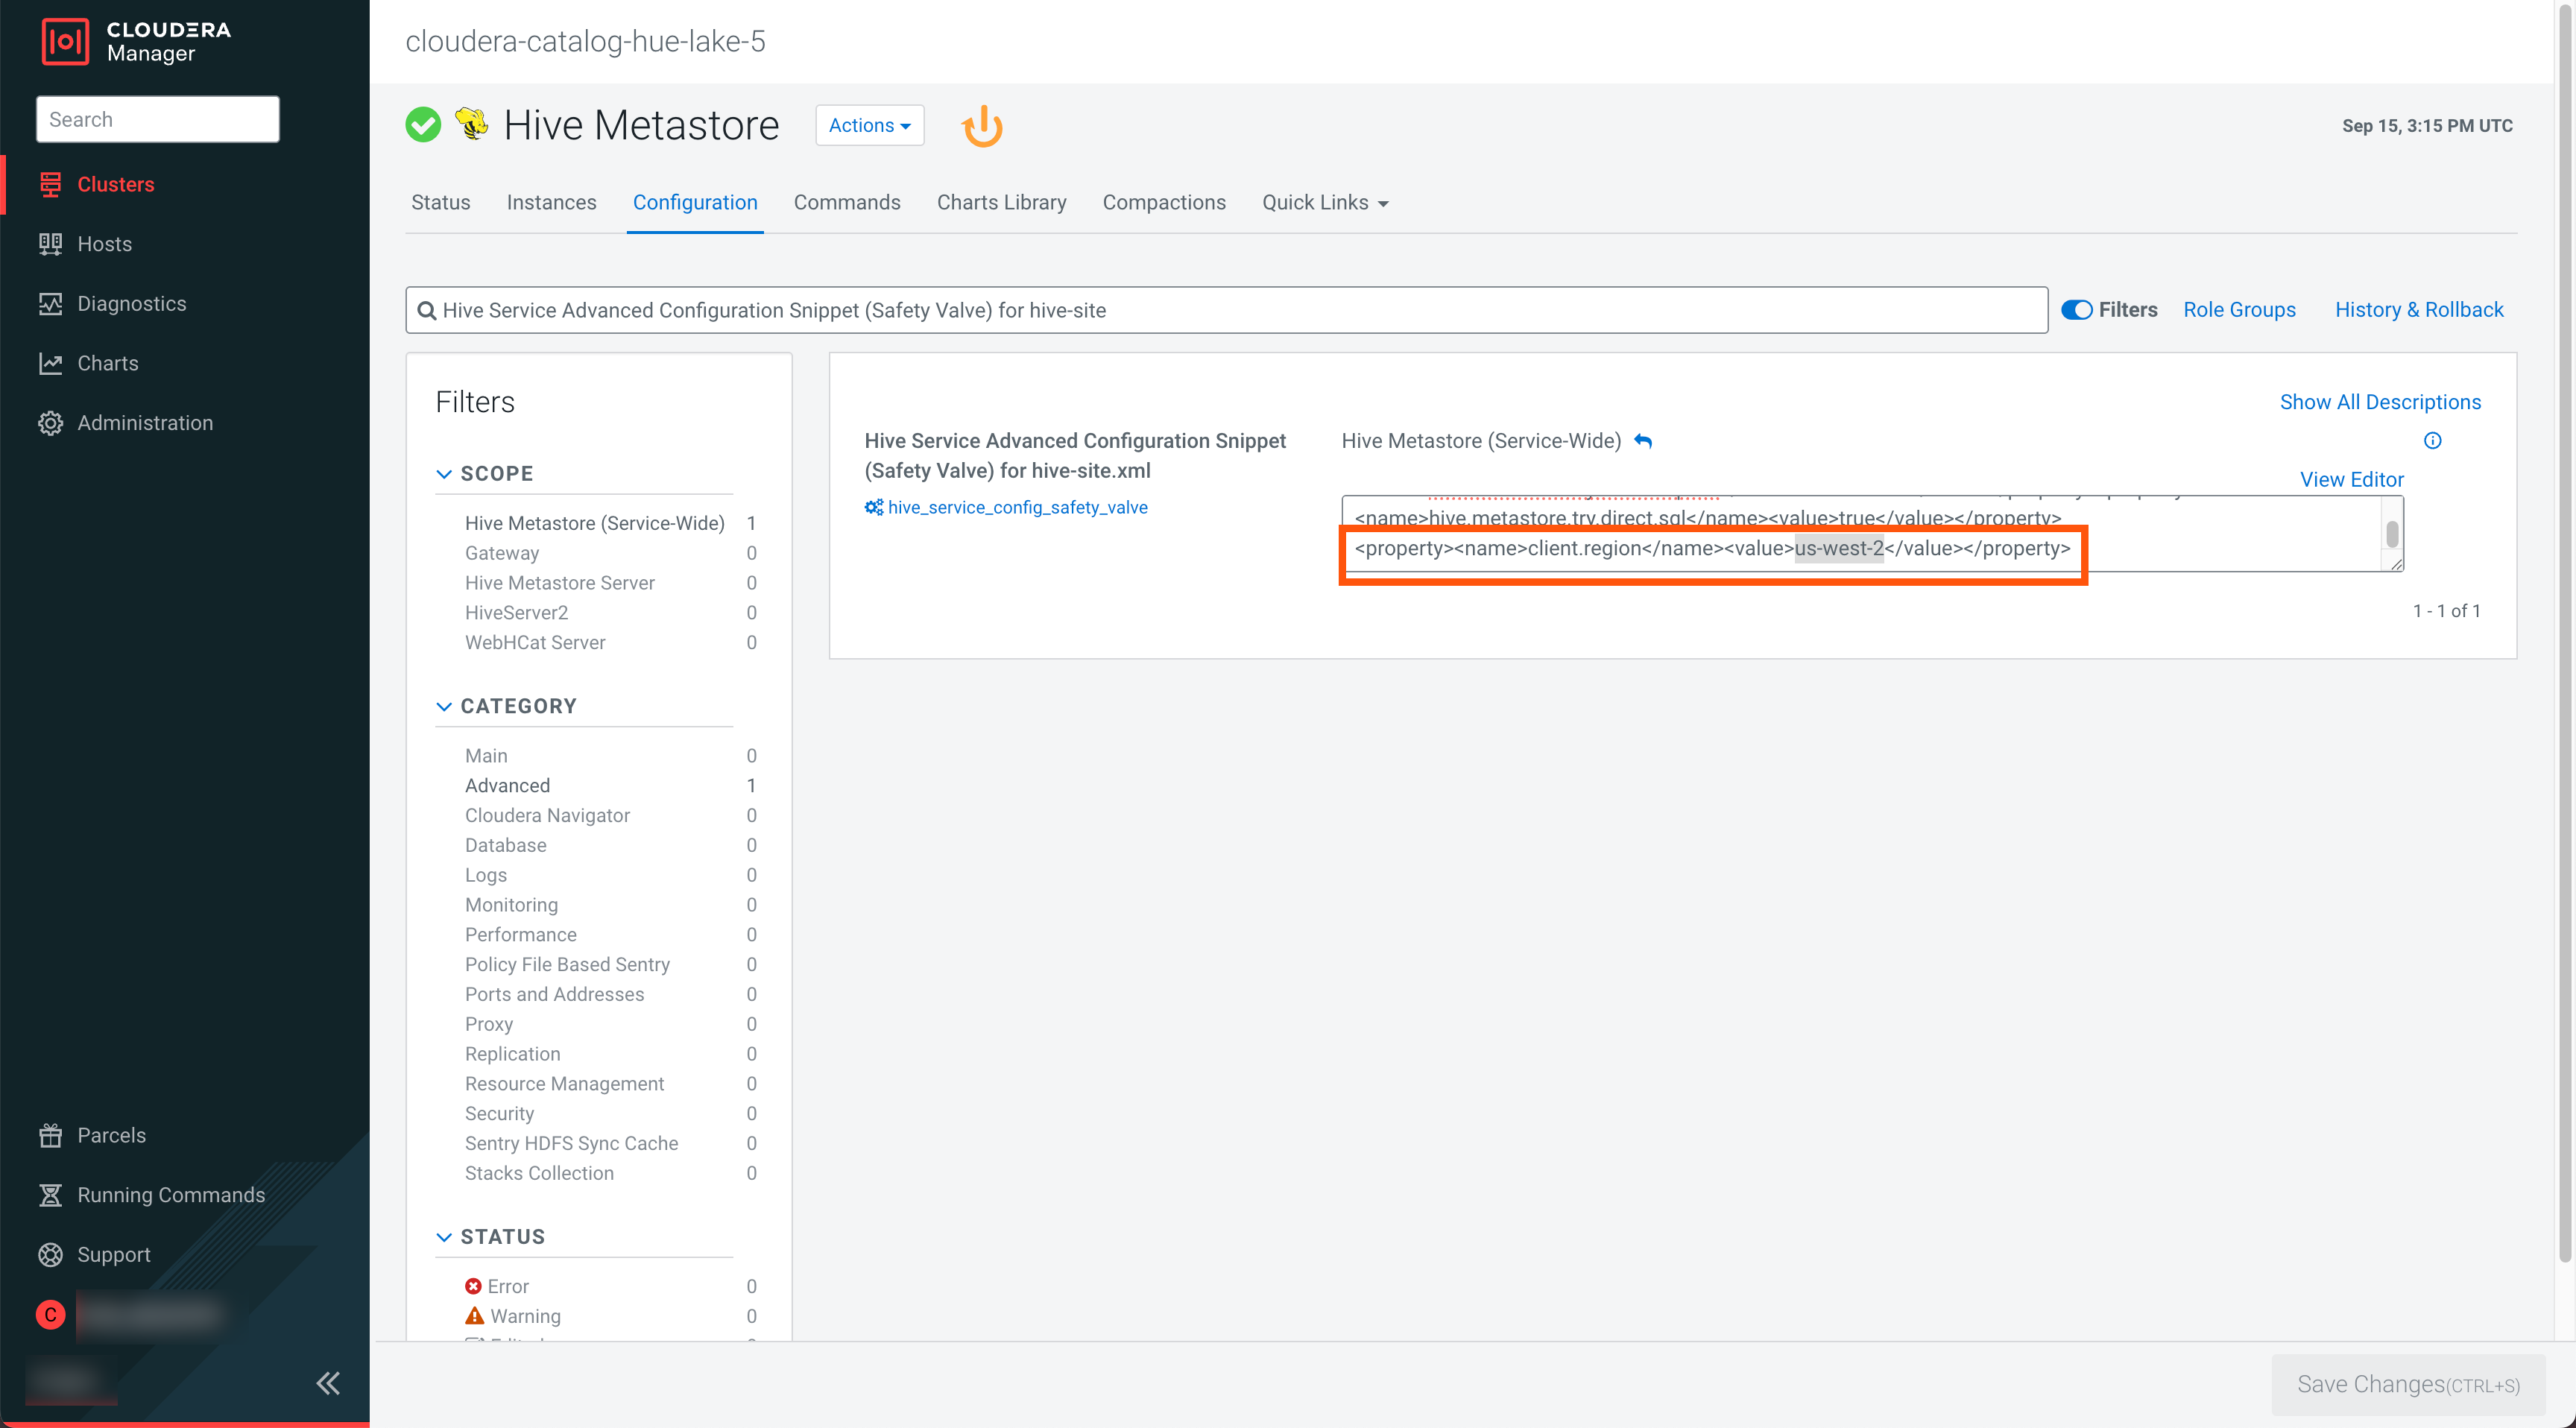Open Diagnostics in sidebar
This screenshot has width=2576, height=1428.
(131, 304)
